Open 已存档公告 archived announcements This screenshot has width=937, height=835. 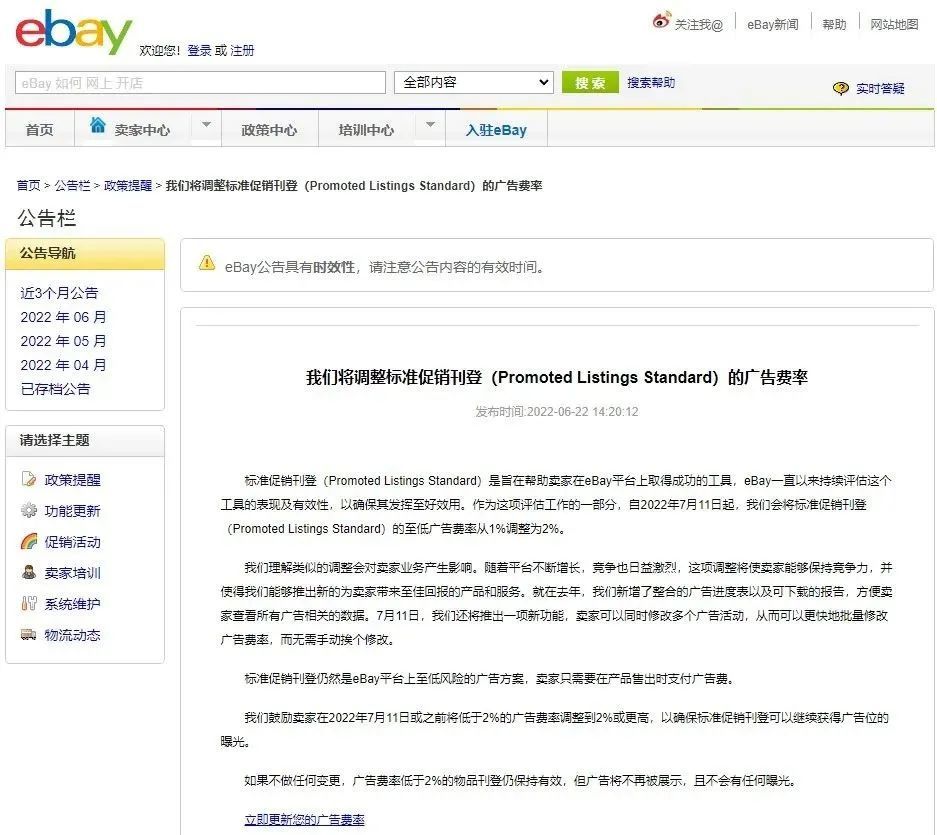pyautogui.click(x=56, y=389)
